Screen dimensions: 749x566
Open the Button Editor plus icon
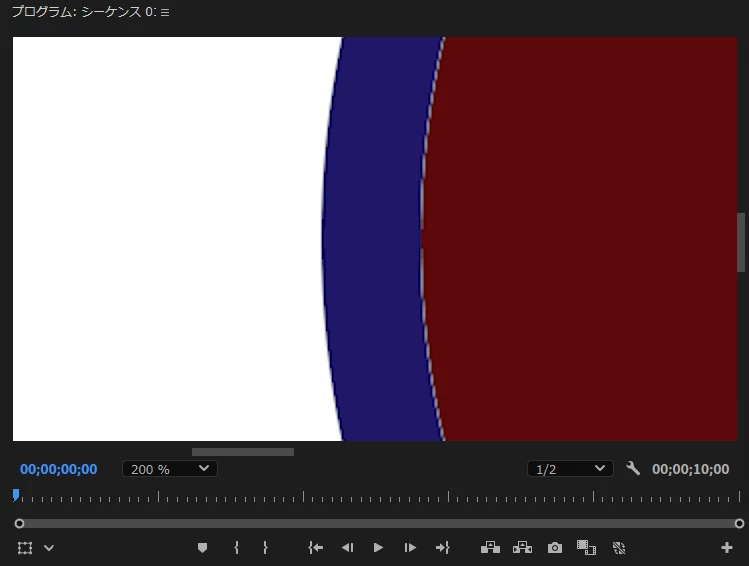click(x=727, y=548)
